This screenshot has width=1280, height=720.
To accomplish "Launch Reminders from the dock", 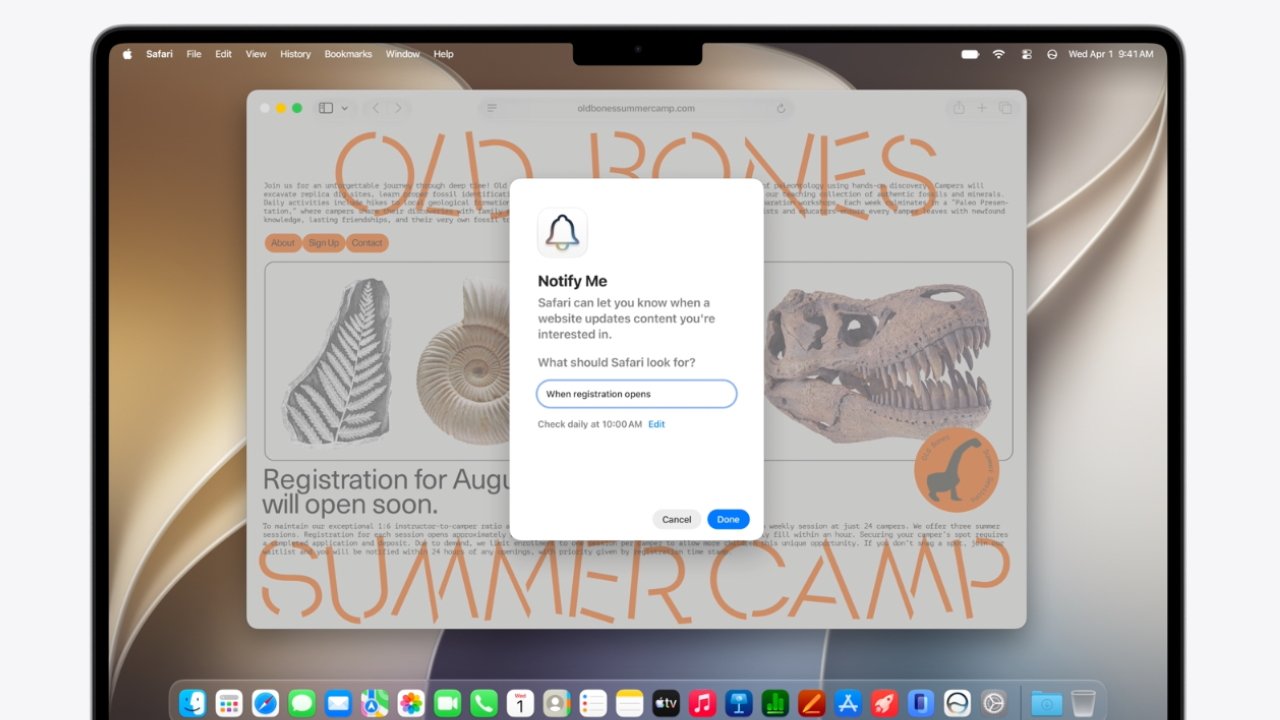I will point(593,703).
